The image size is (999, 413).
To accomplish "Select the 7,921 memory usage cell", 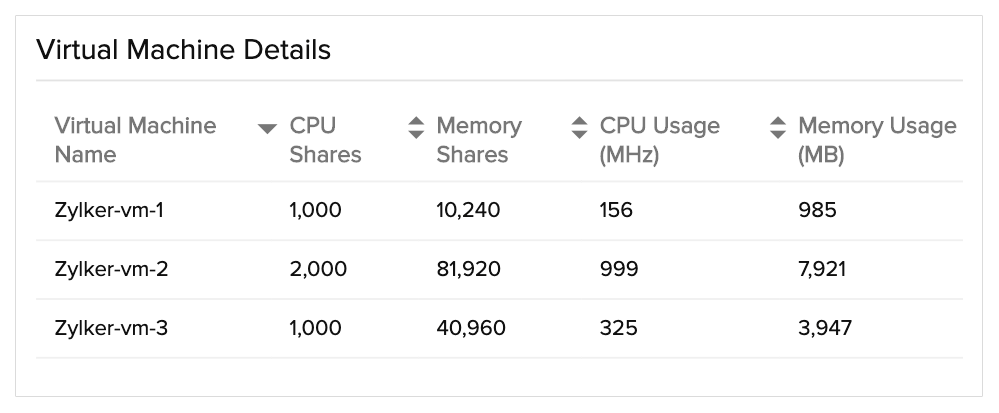I will point(822,269).
